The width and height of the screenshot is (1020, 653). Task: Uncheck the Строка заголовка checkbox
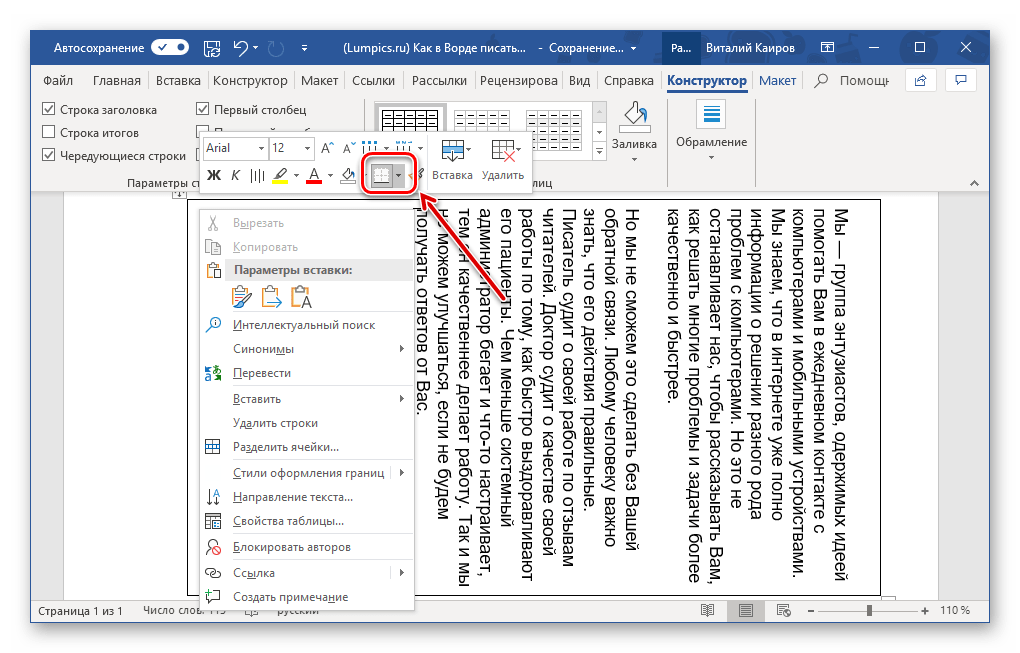(x=49, y=110)
